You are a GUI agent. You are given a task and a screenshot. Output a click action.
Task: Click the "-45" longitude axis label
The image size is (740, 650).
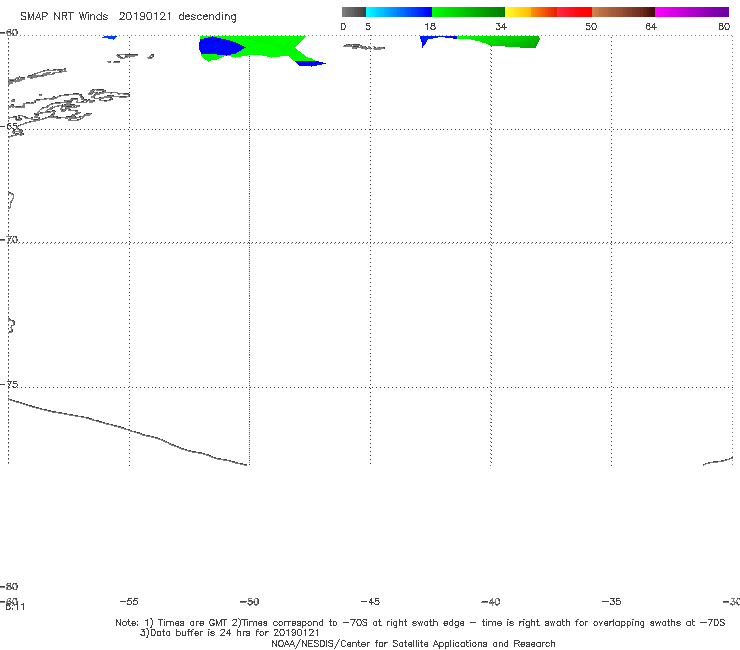click(x=370, y=601)
